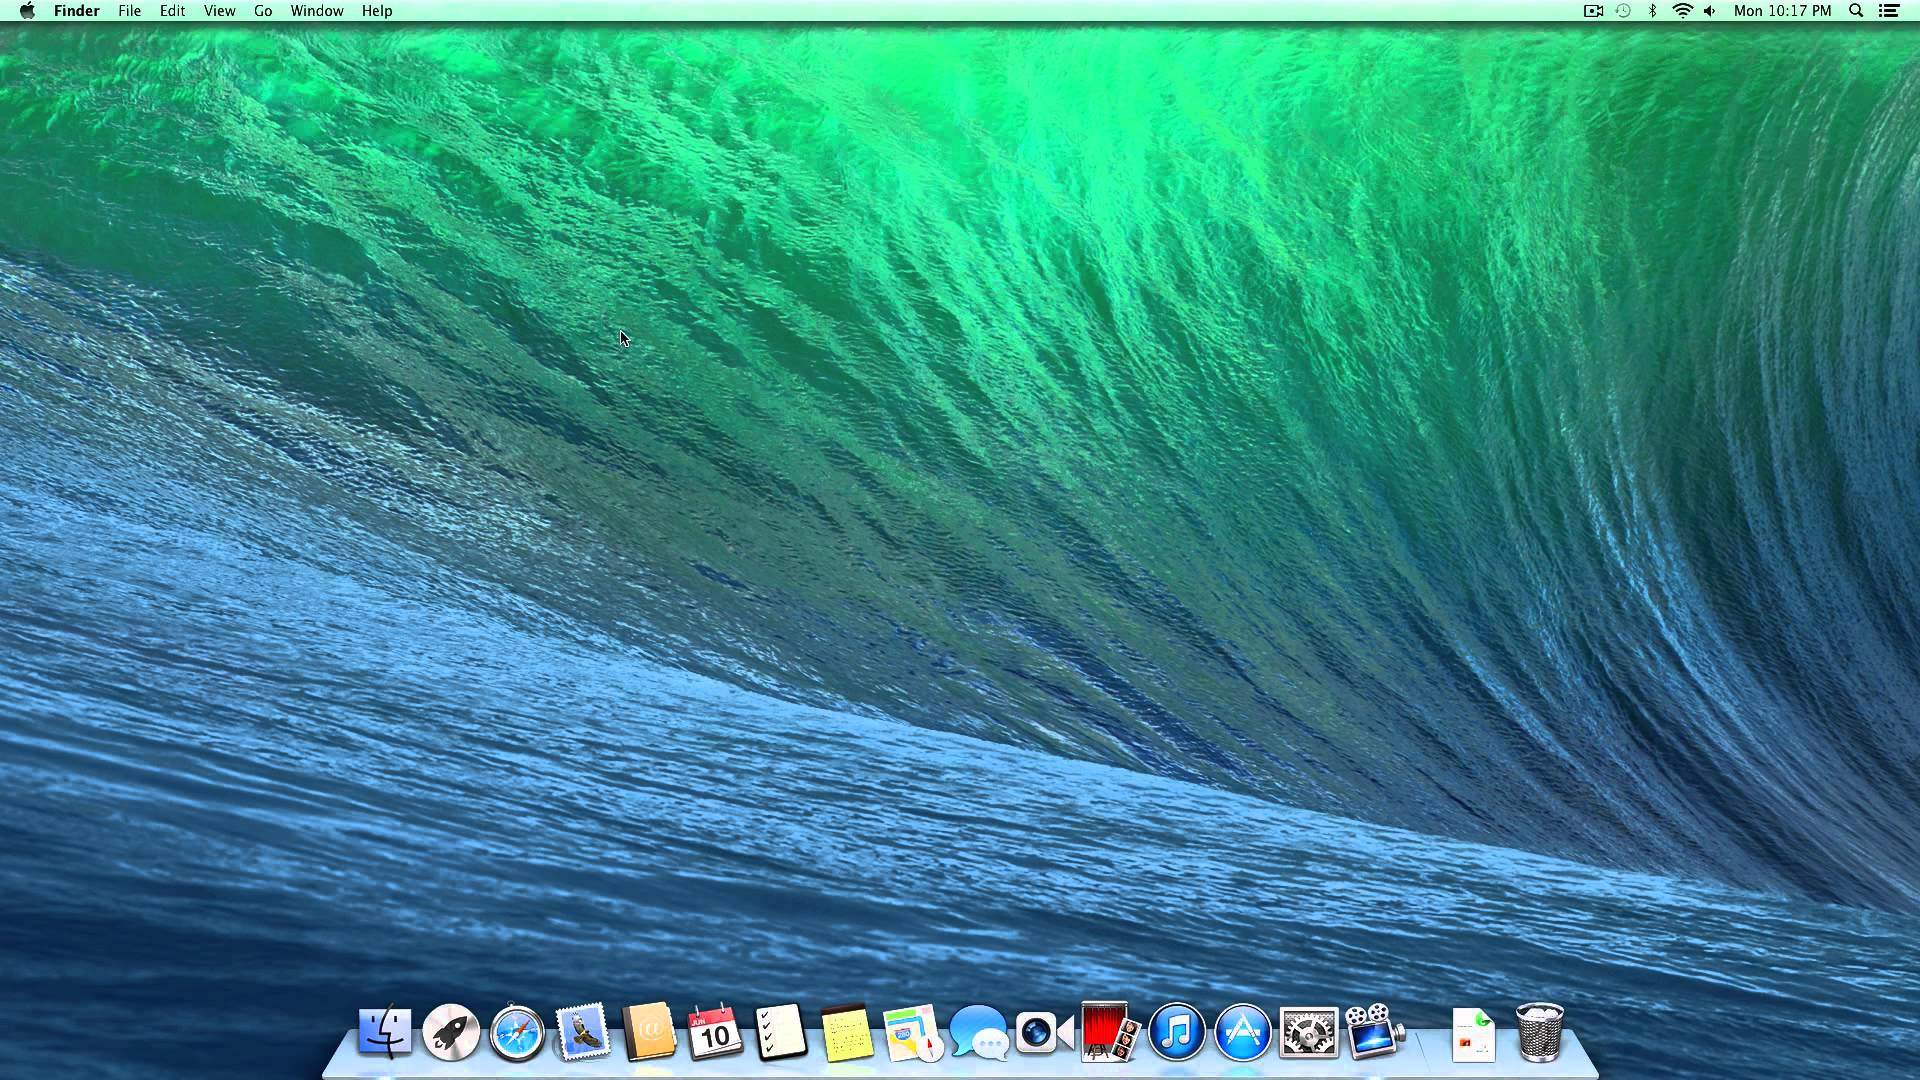Click the Spotlight search magnifier
The width and height of the screenshot is (1920, 1080).
(x=1856, y=11)
